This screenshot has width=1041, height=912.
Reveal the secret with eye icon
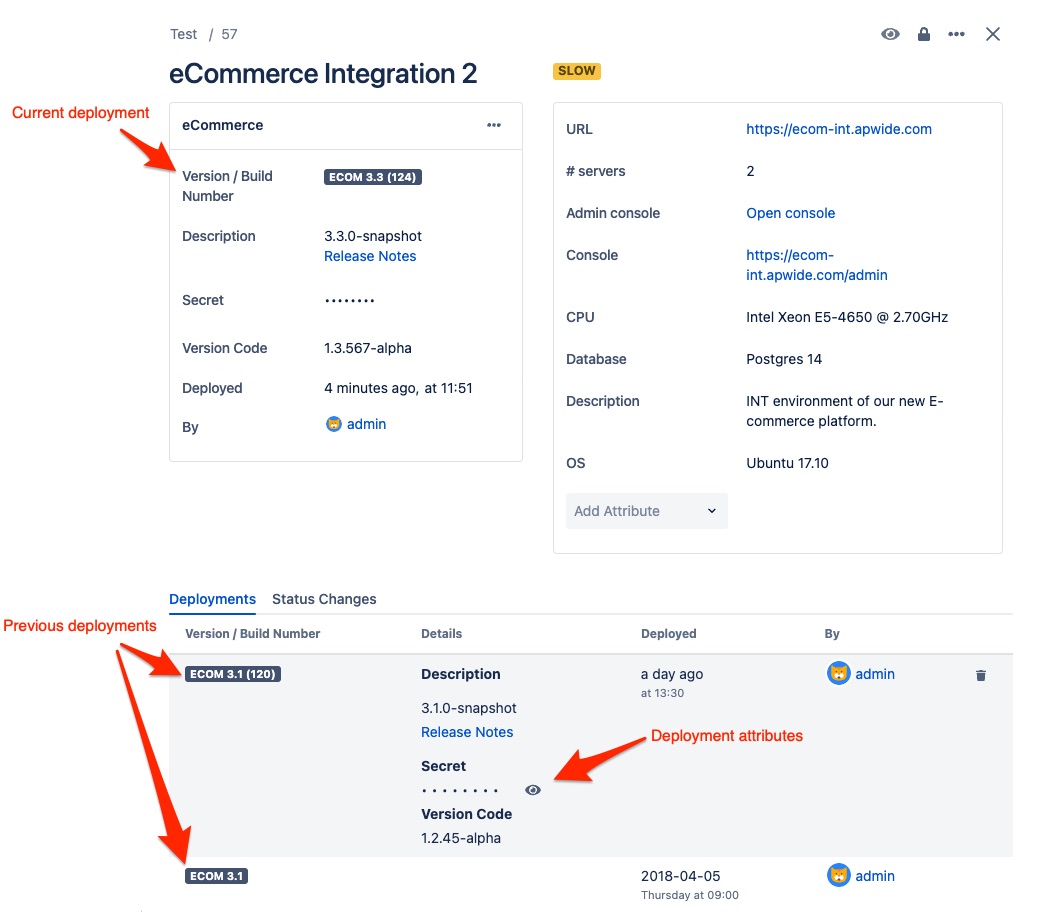coord(533,790)
